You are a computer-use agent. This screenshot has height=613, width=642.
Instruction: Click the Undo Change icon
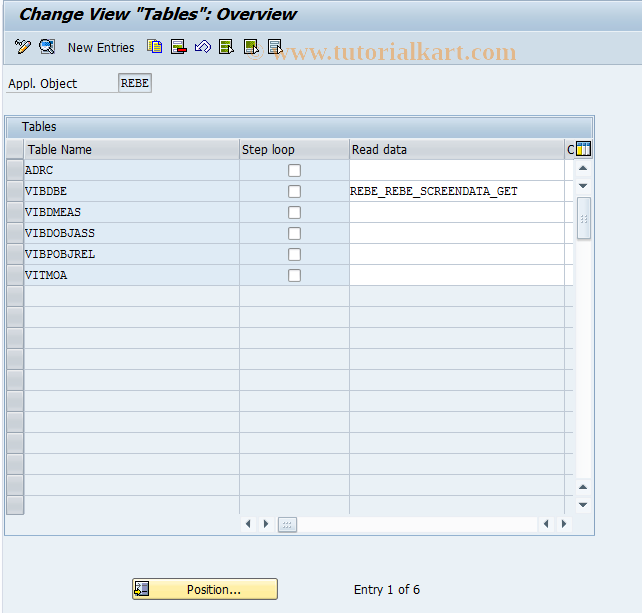tap(203, 47)
